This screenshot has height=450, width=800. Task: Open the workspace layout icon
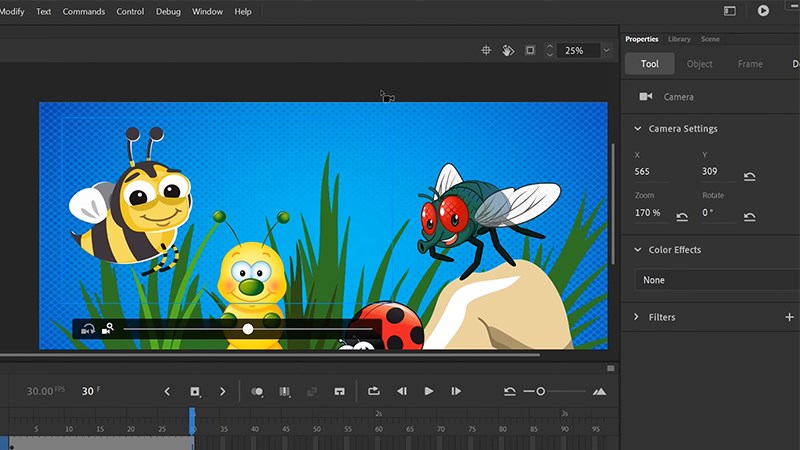click(730, 11)
